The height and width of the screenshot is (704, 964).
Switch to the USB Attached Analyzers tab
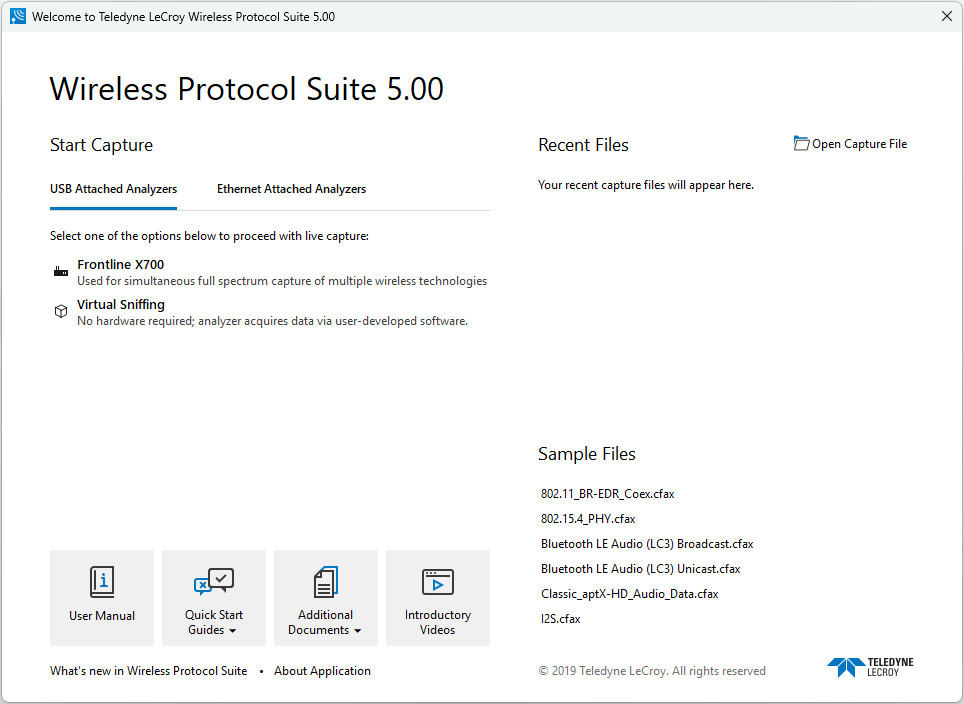(113, 189)
